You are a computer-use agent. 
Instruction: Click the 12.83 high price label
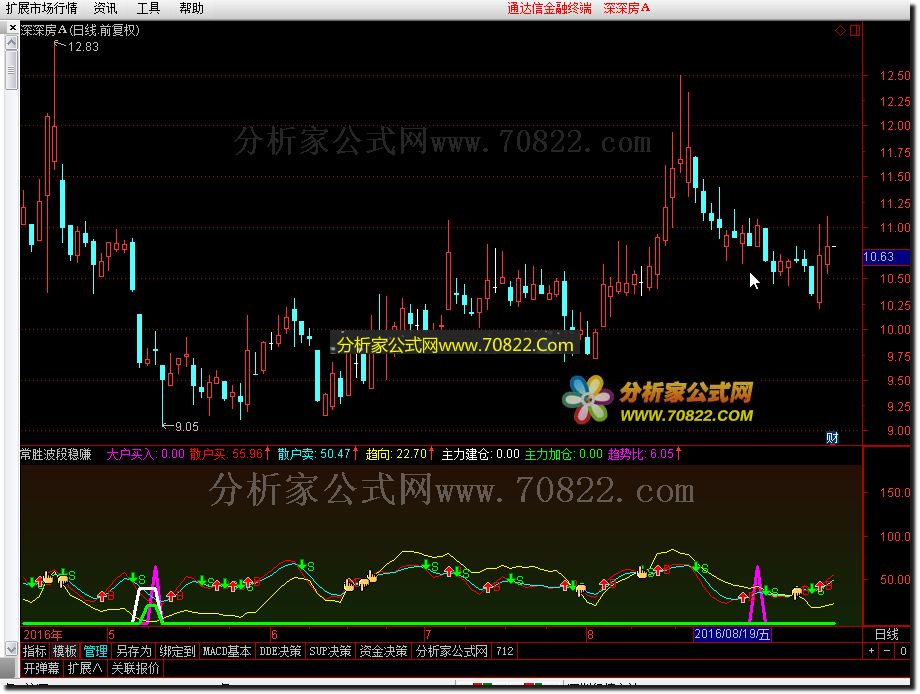click(x=83, y=47)
